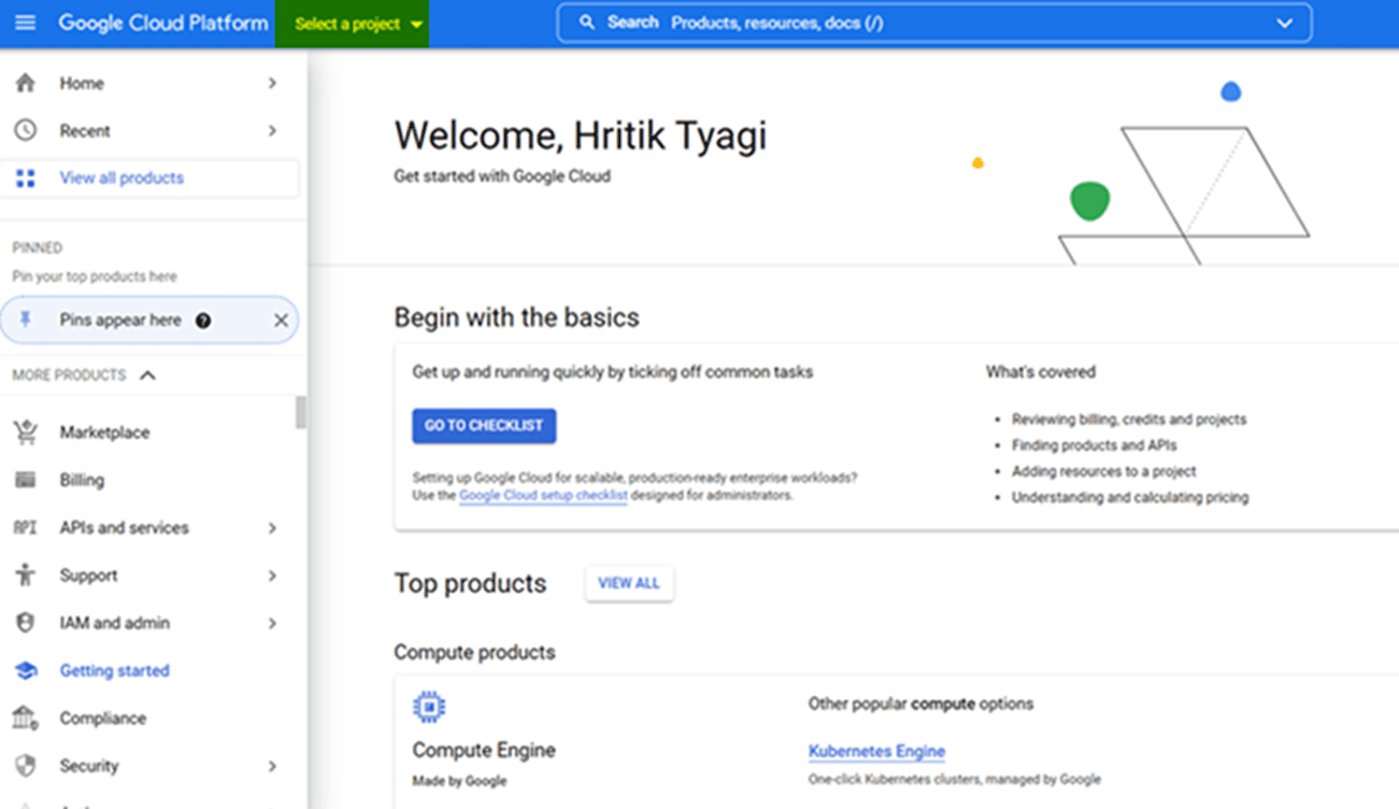Click the APIs and services icon
The image size is (1399, 809).
coord(26,527)
